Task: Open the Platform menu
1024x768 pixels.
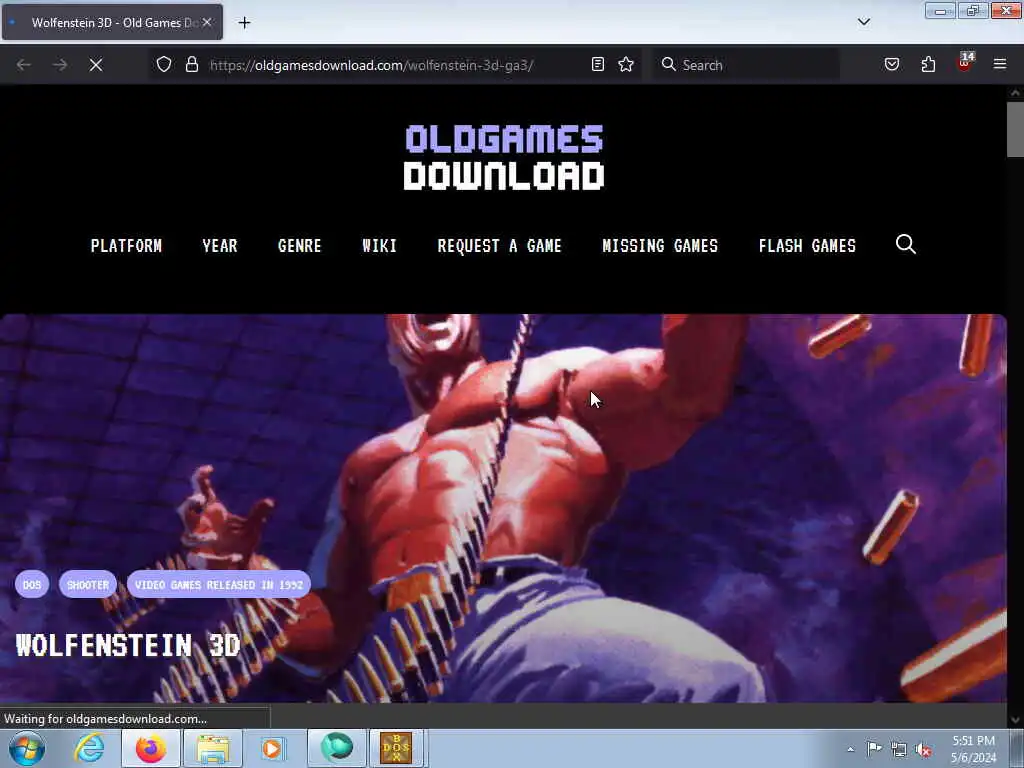Action: pos(126,246)
